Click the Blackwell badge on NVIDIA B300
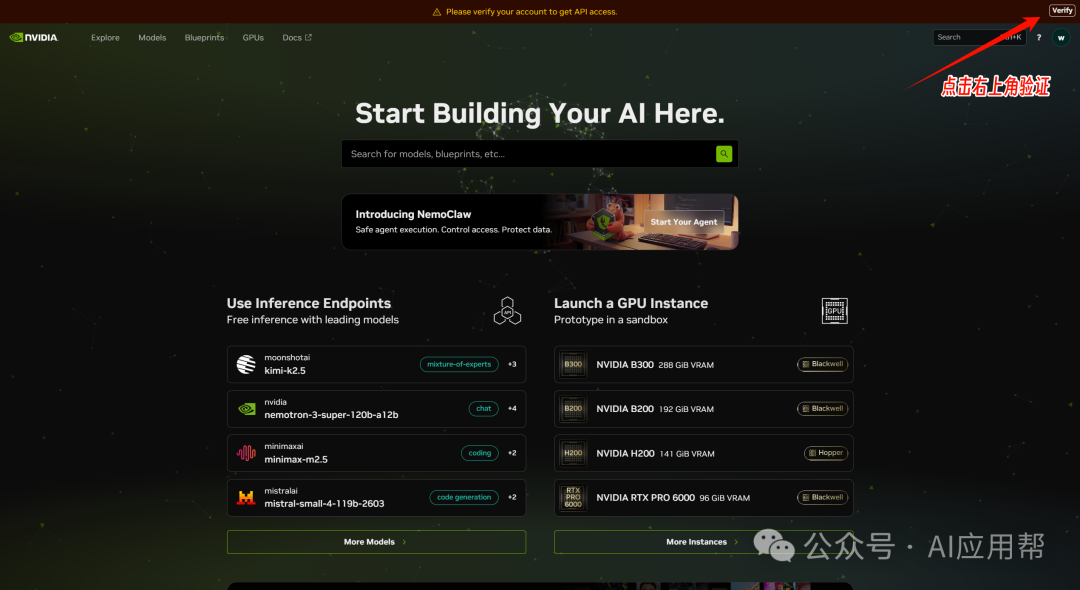The height and width of the screenshot is (590, 1080). click(x=822, y=364)
